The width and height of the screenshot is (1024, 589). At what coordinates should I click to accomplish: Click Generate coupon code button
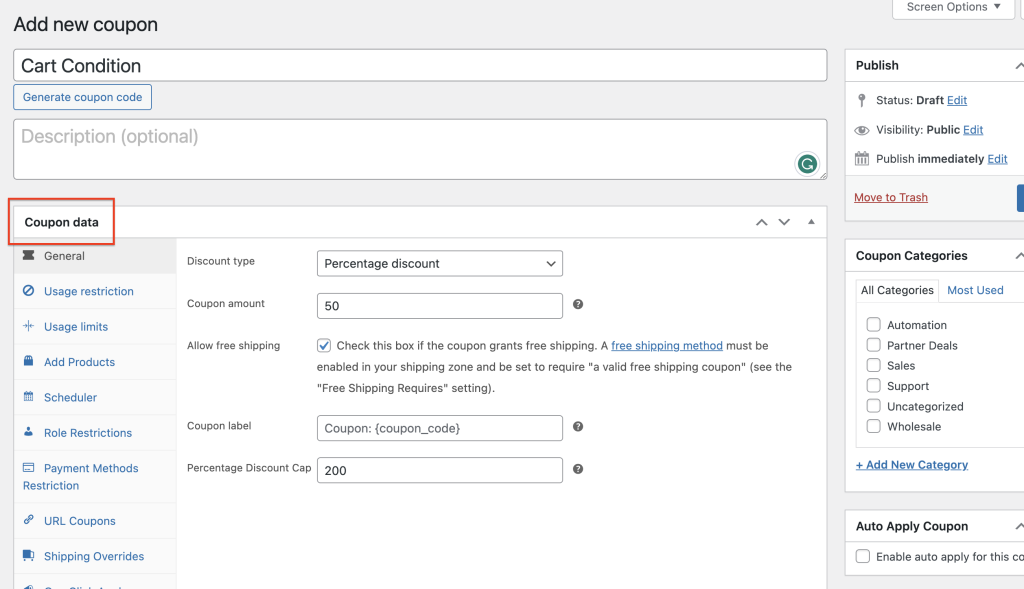click(x=82, y=97)
